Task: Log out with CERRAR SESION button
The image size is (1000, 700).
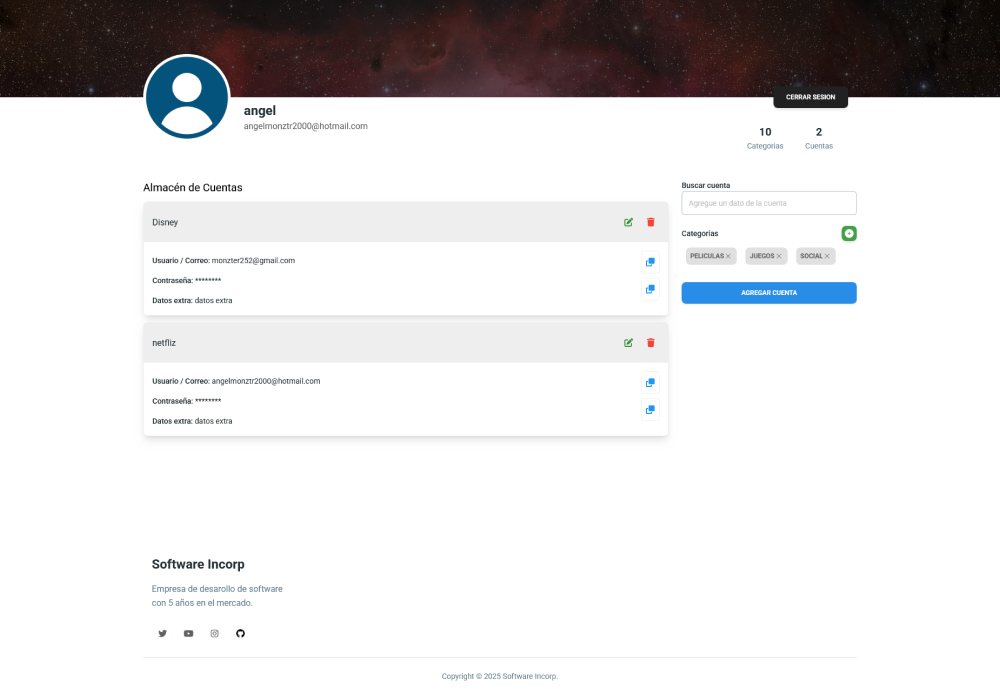Action: pos(811,97)
